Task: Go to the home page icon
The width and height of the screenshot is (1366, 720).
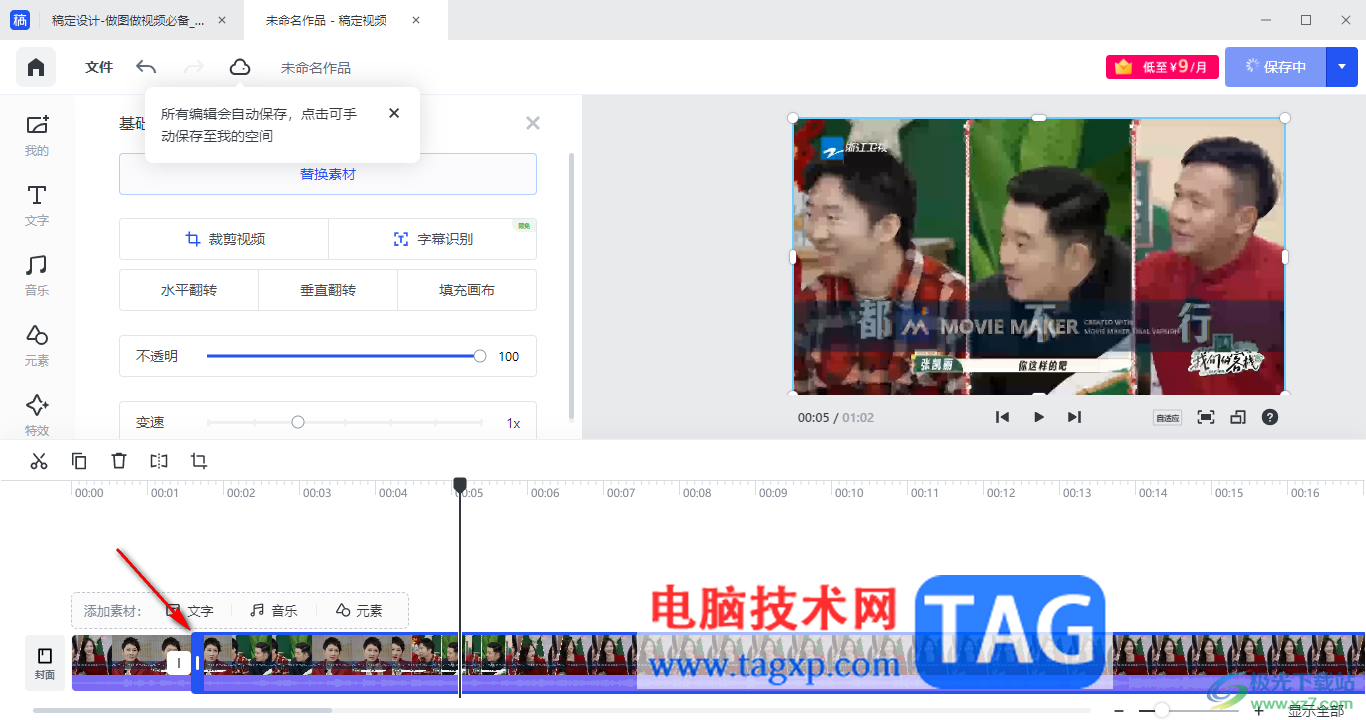Action: click(x=36, y=67)
